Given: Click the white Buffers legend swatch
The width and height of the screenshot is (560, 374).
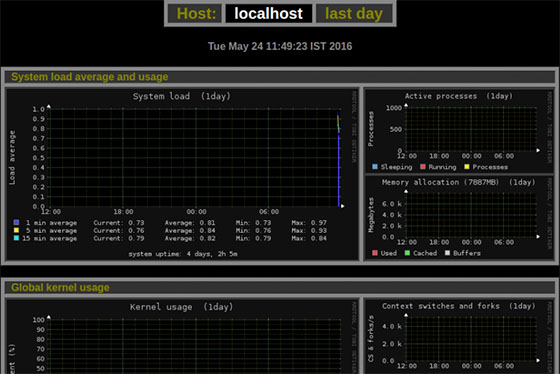Looking at the screenshot, I should pyautogui.click(x=447, y=253).
